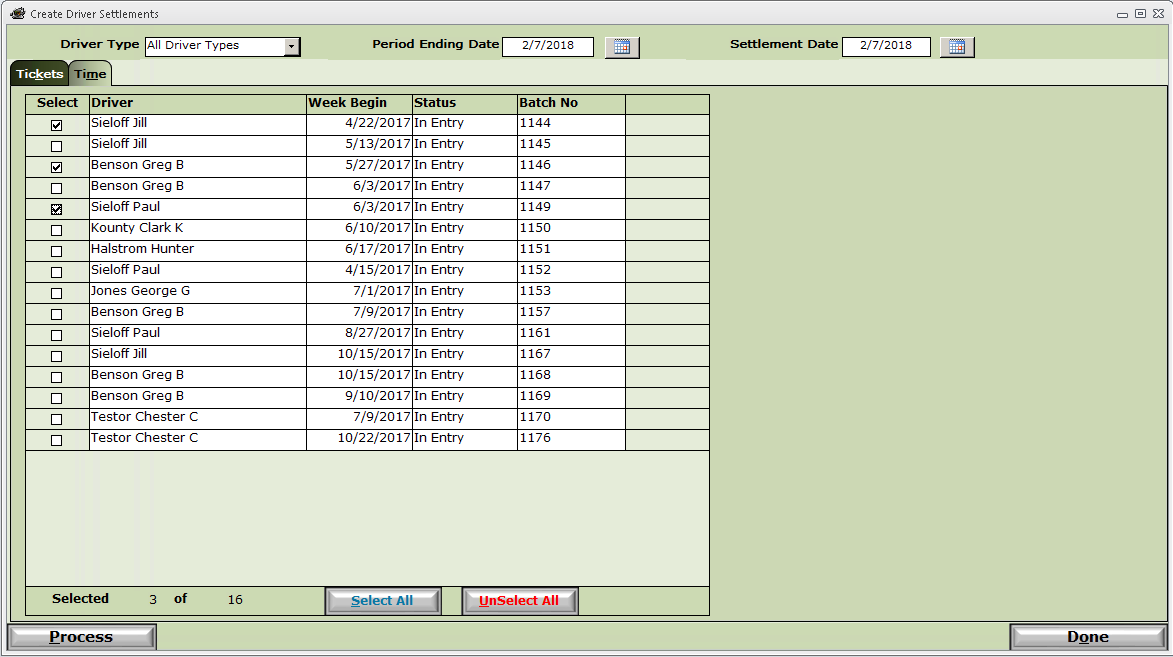Start processing with the Process button
The height and width of the screenshot is (657, 1173).
pyautogui.click(x=82, y=637)
